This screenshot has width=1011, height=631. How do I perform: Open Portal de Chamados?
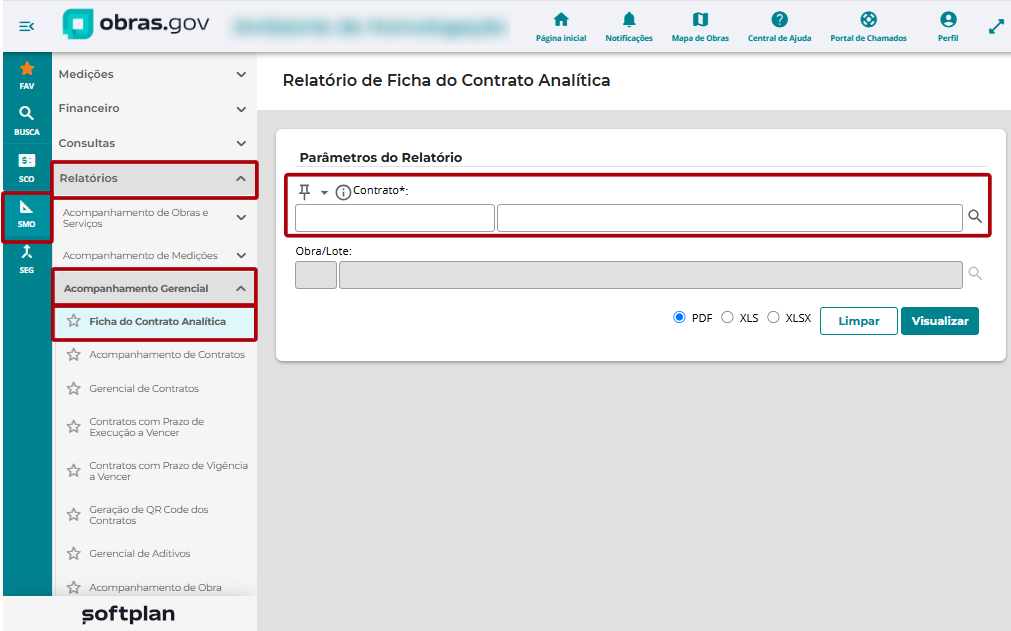[869, 27]
